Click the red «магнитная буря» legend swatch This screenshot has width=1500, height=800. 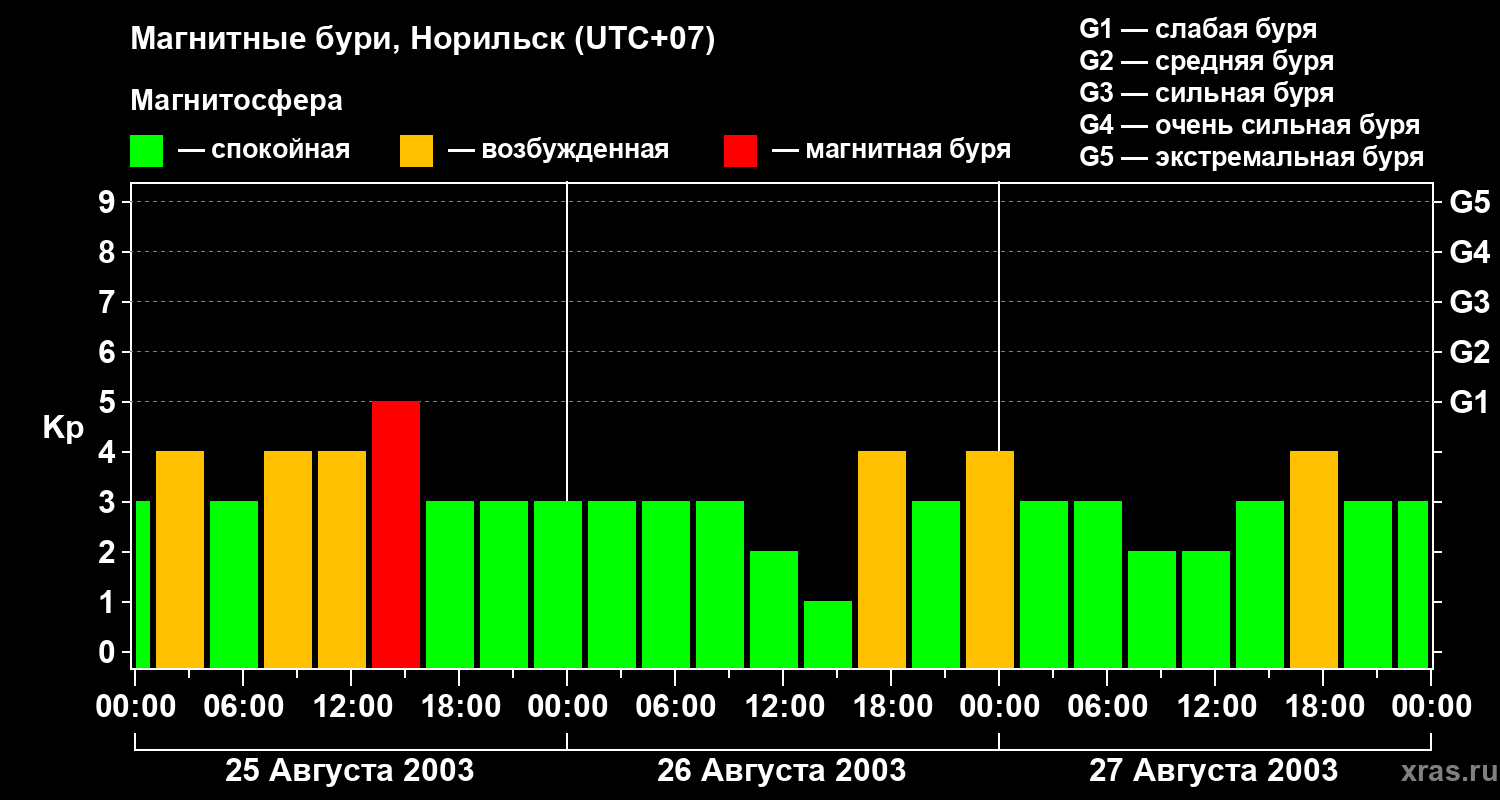click(x=741, y=151)
